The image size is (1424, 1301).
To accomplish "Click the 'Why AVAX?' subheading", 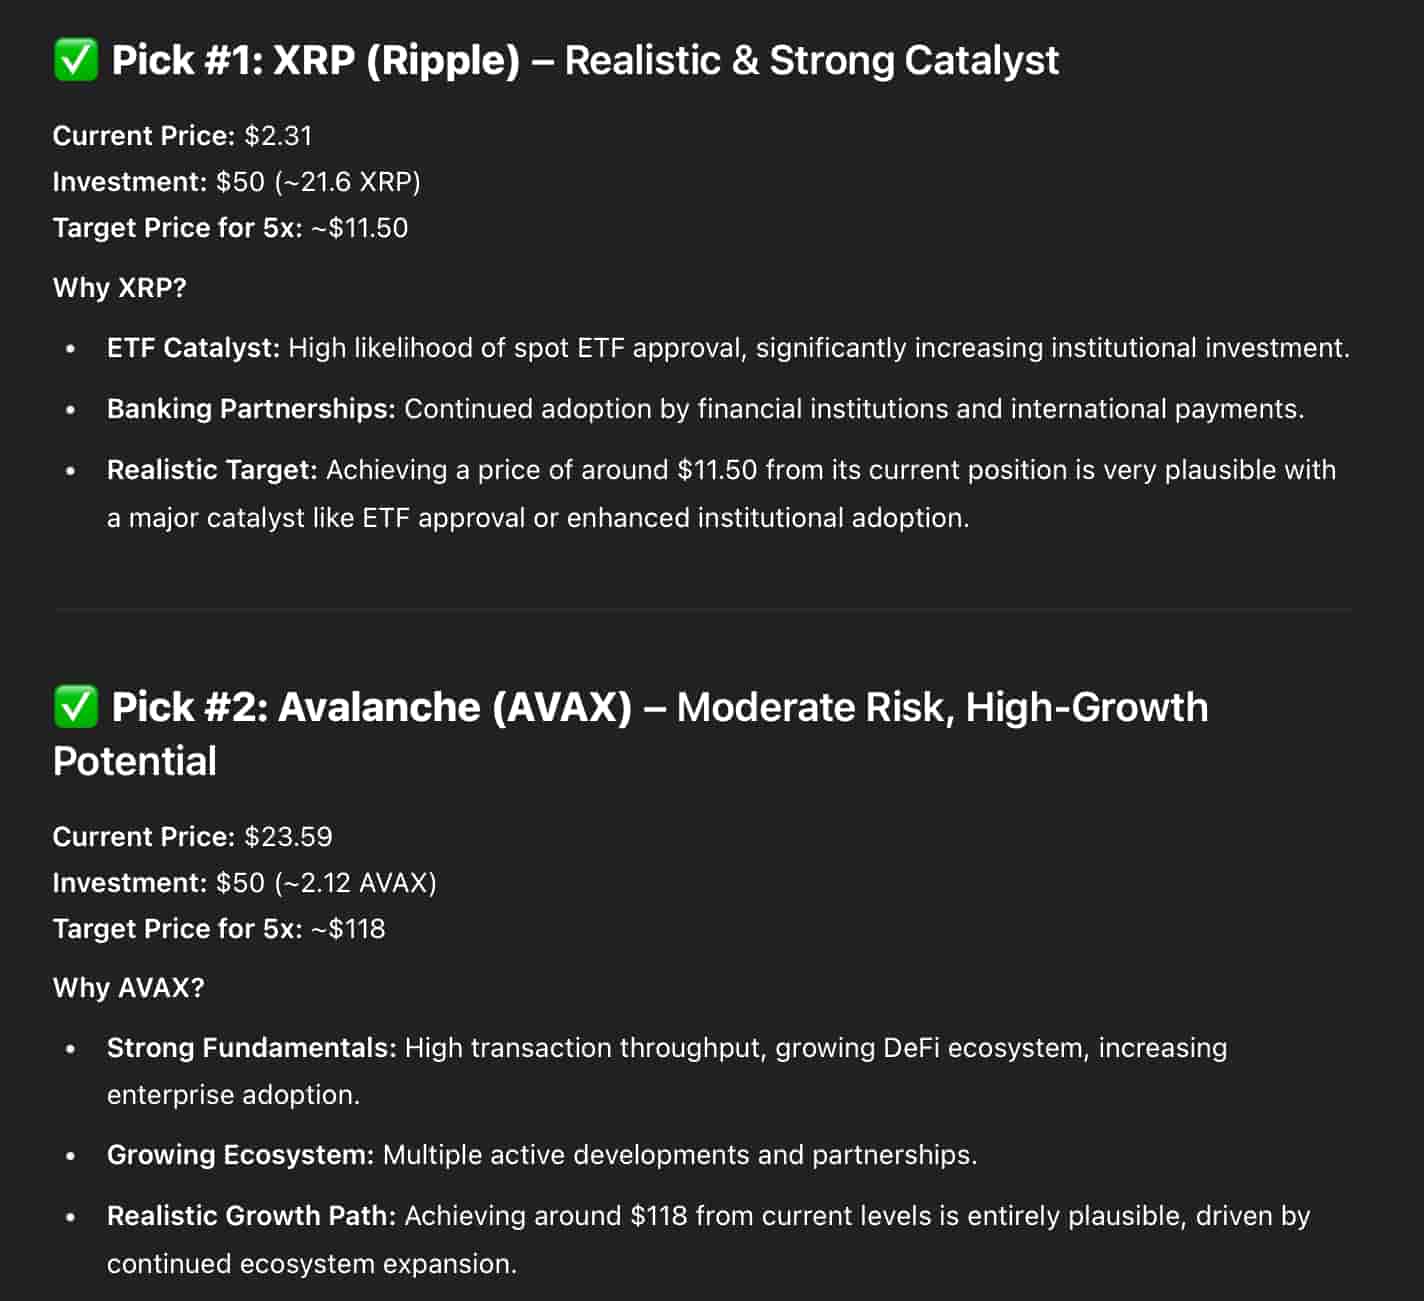I will (x=129, y=988).
